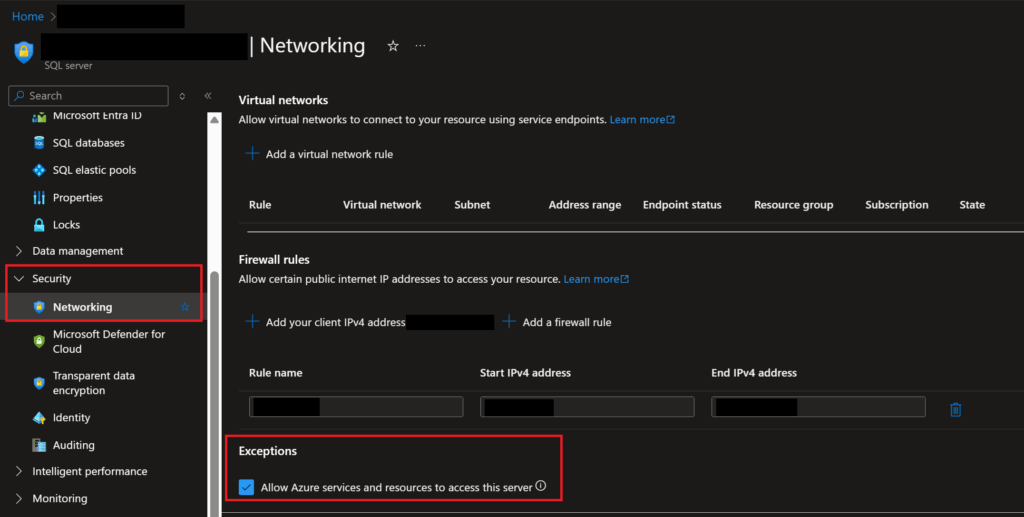Open Learn more link under Virtual networks
1024x517 pixels.
tap(642, 119)
